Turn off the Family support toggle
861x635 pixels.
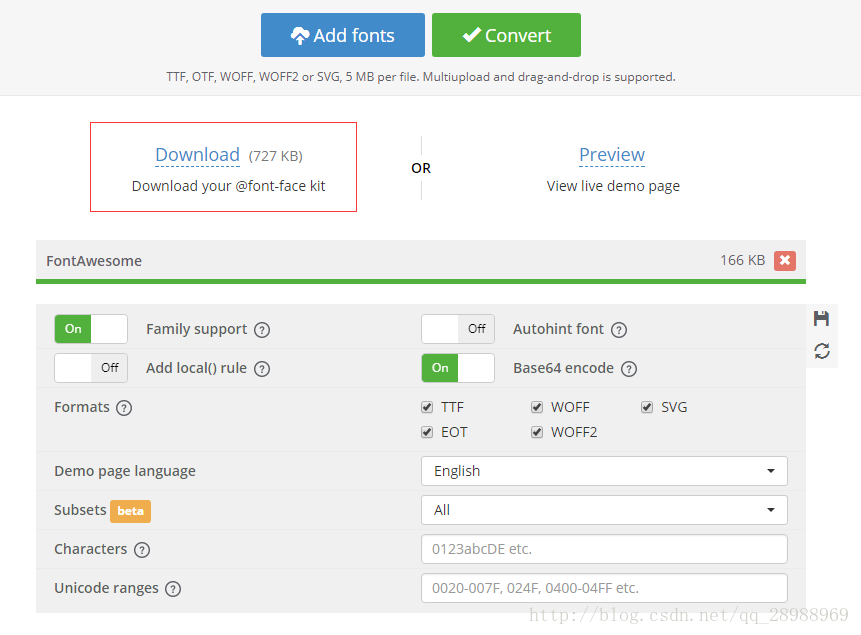[91, 329]
